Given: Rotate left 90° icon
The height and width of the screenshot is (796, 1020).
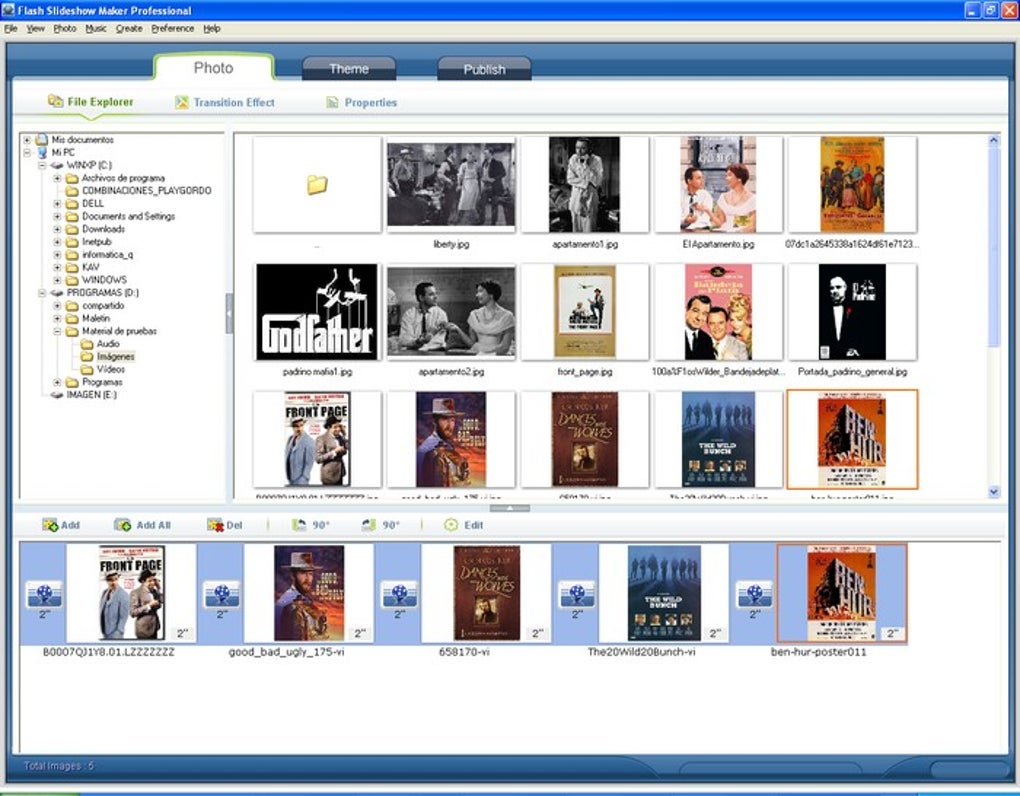Looking at the screenshot, I should tap(299, 525).
